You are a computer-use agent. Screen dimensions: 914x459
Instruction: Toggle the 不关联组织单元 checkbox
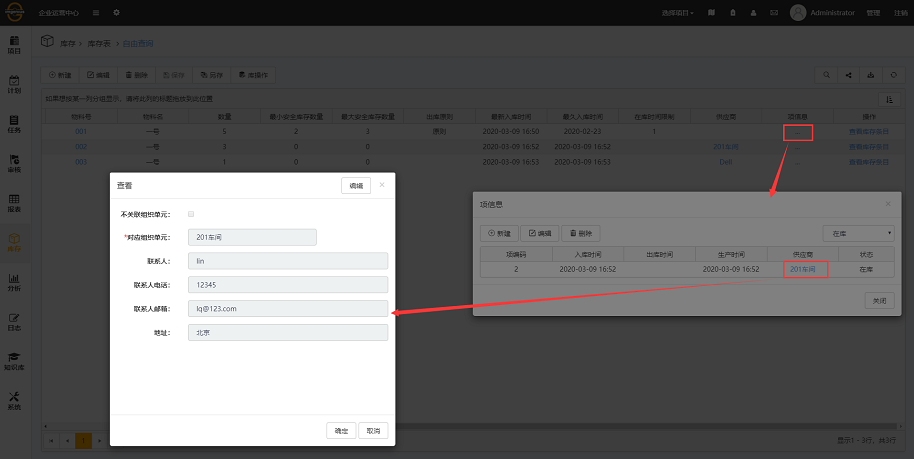(x=191, y=214)
